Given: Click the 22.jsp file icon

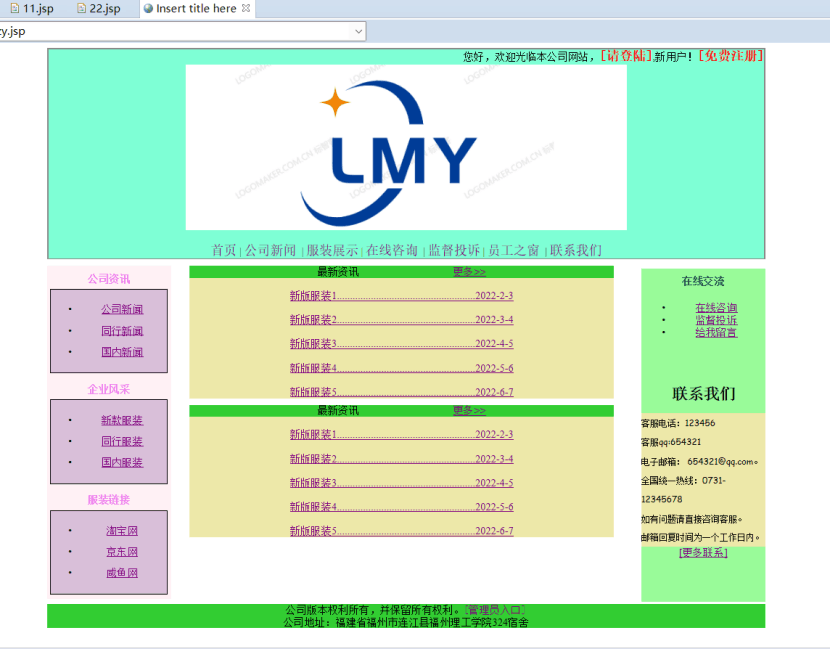Looking at the screenshot, I should tap(81, 8).
